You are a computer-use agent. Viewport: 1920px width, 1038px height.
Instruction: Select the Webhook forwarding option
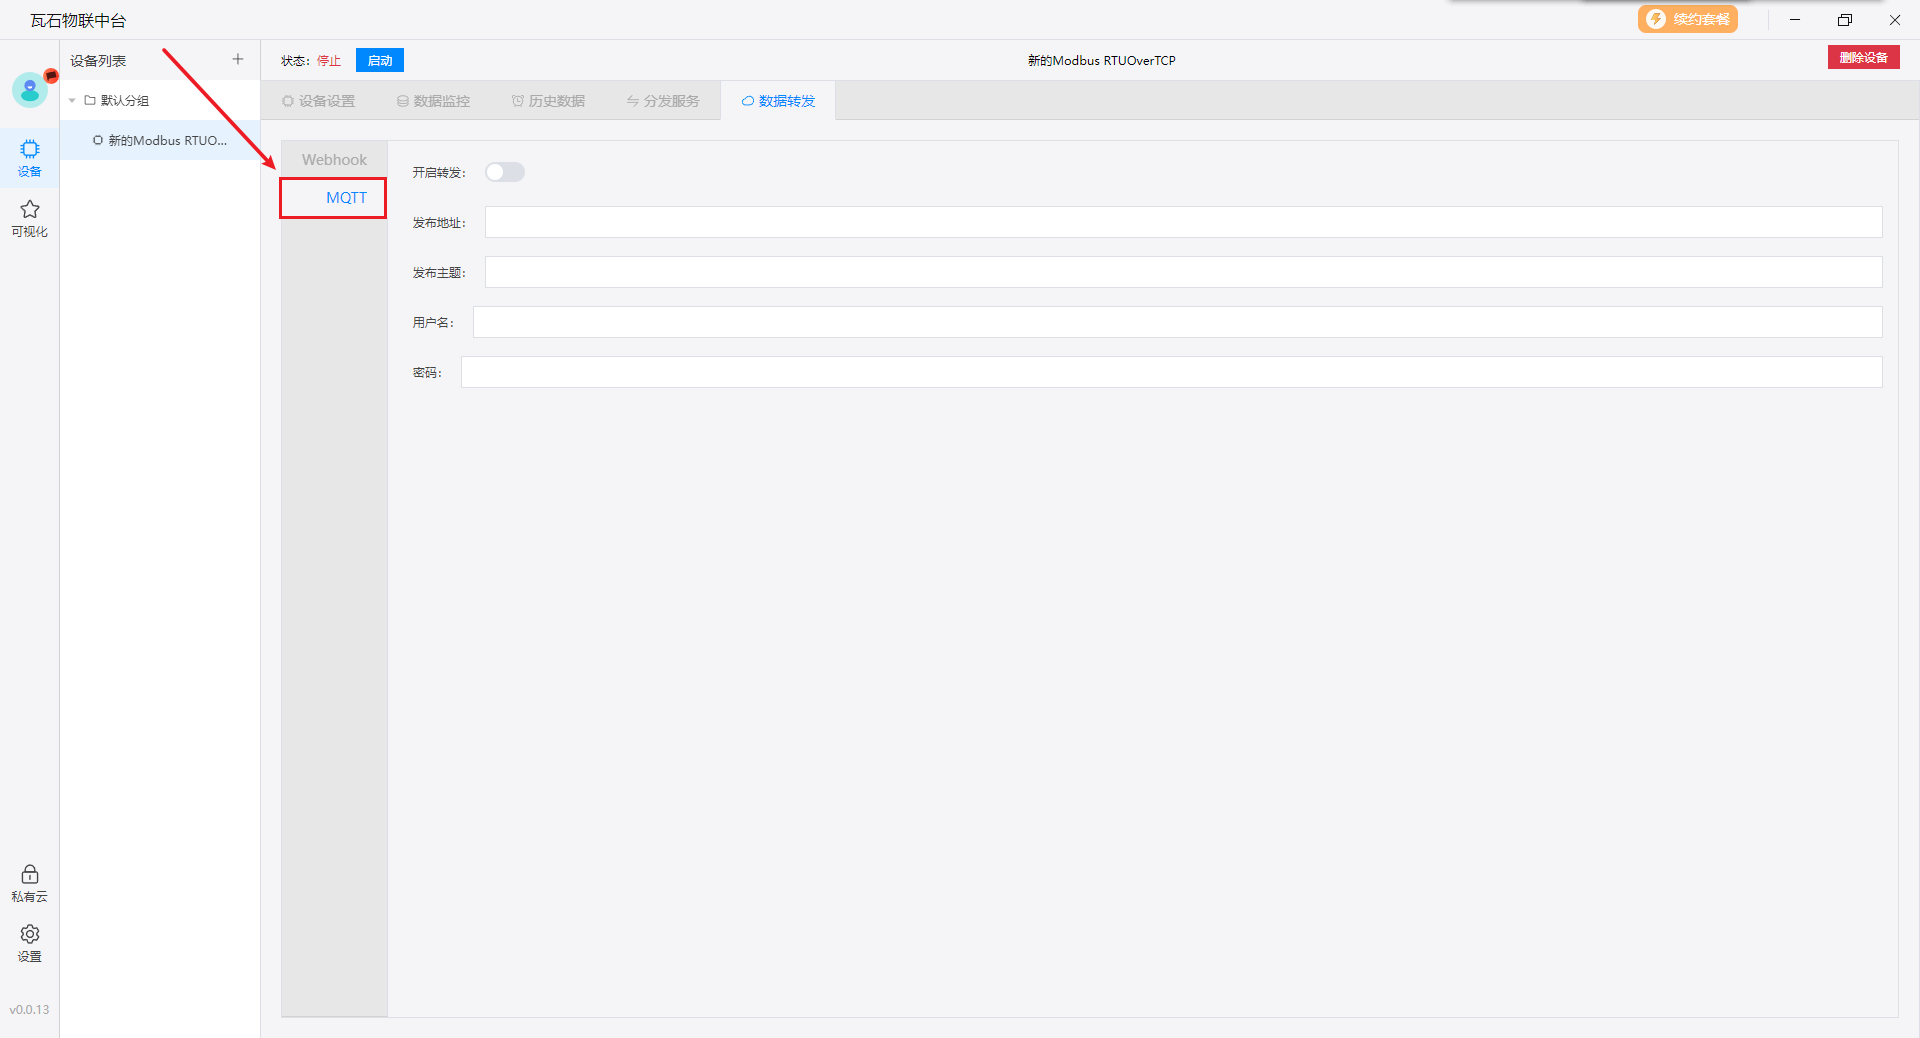point(334,160)
